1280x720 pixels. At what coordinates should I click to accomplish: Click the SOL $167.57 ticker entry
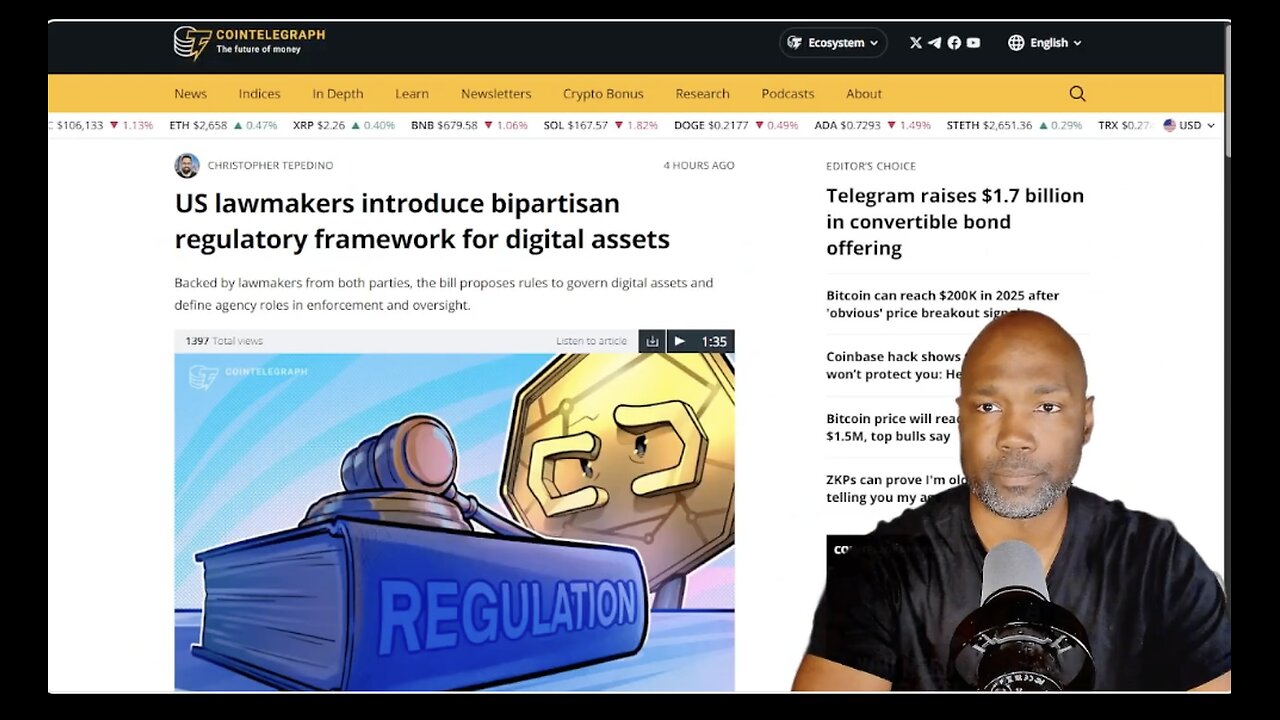(600, 125)
